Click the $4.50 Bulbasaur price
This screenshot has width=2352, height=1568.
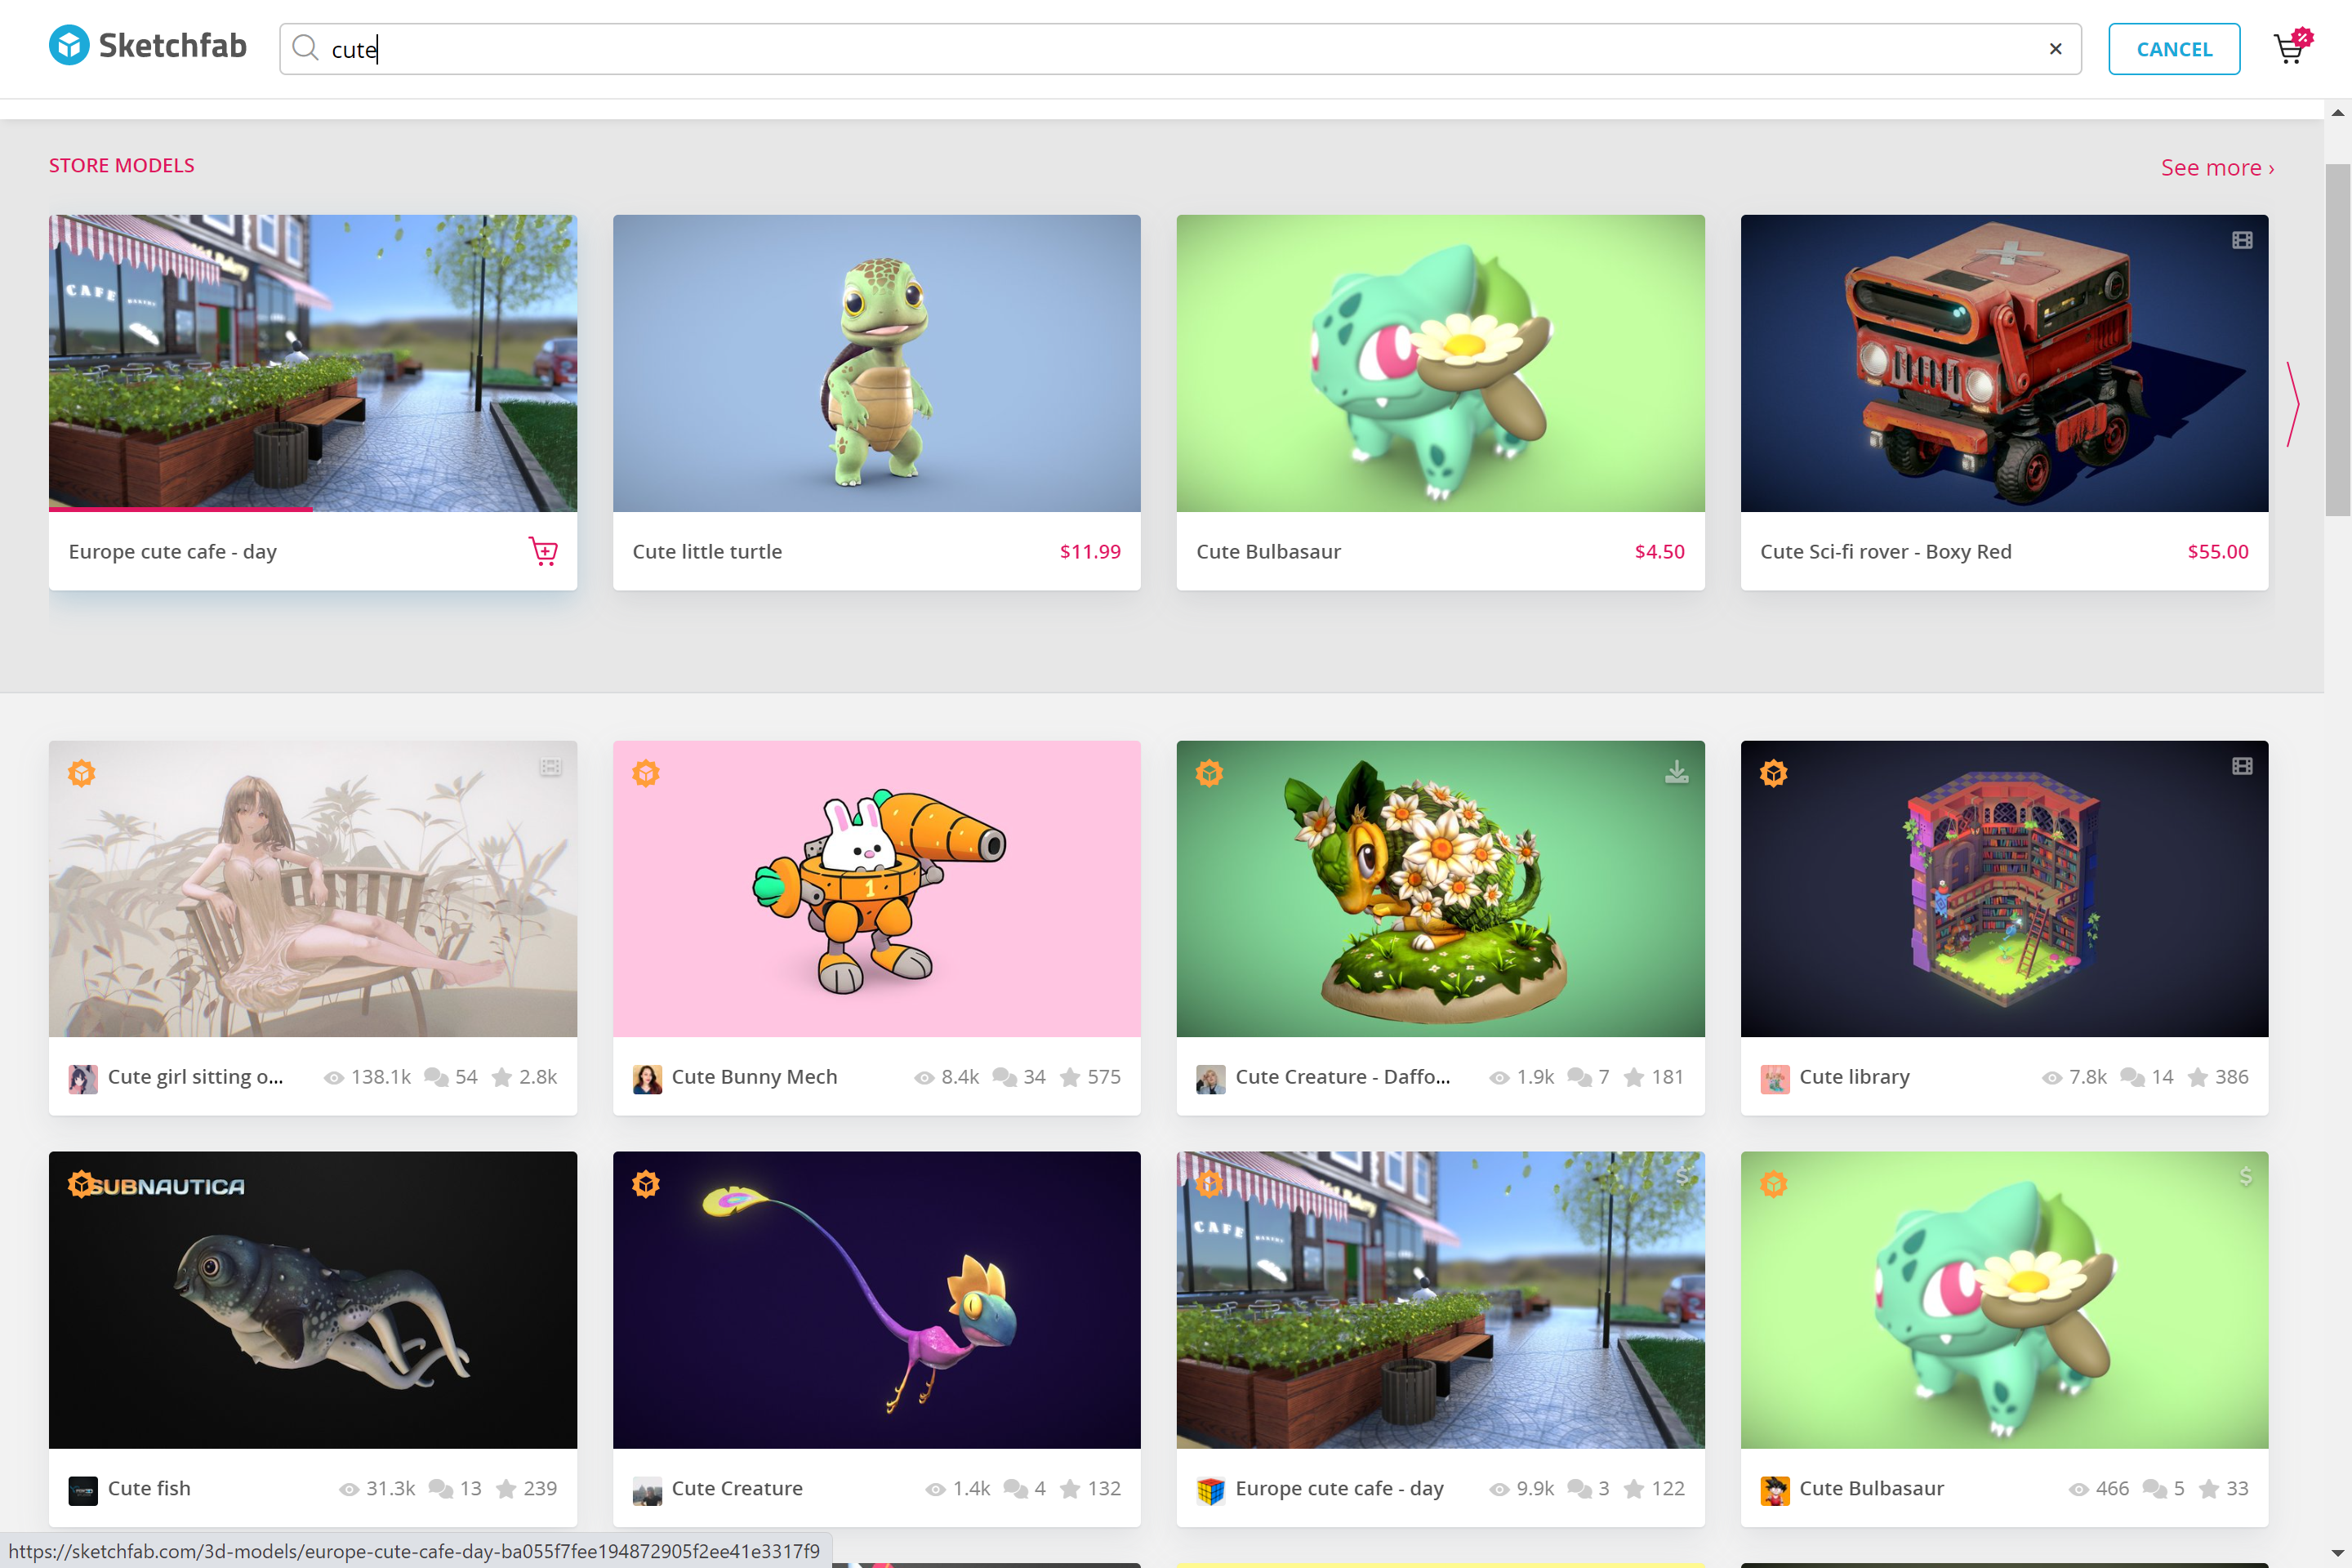[1659, 551]
